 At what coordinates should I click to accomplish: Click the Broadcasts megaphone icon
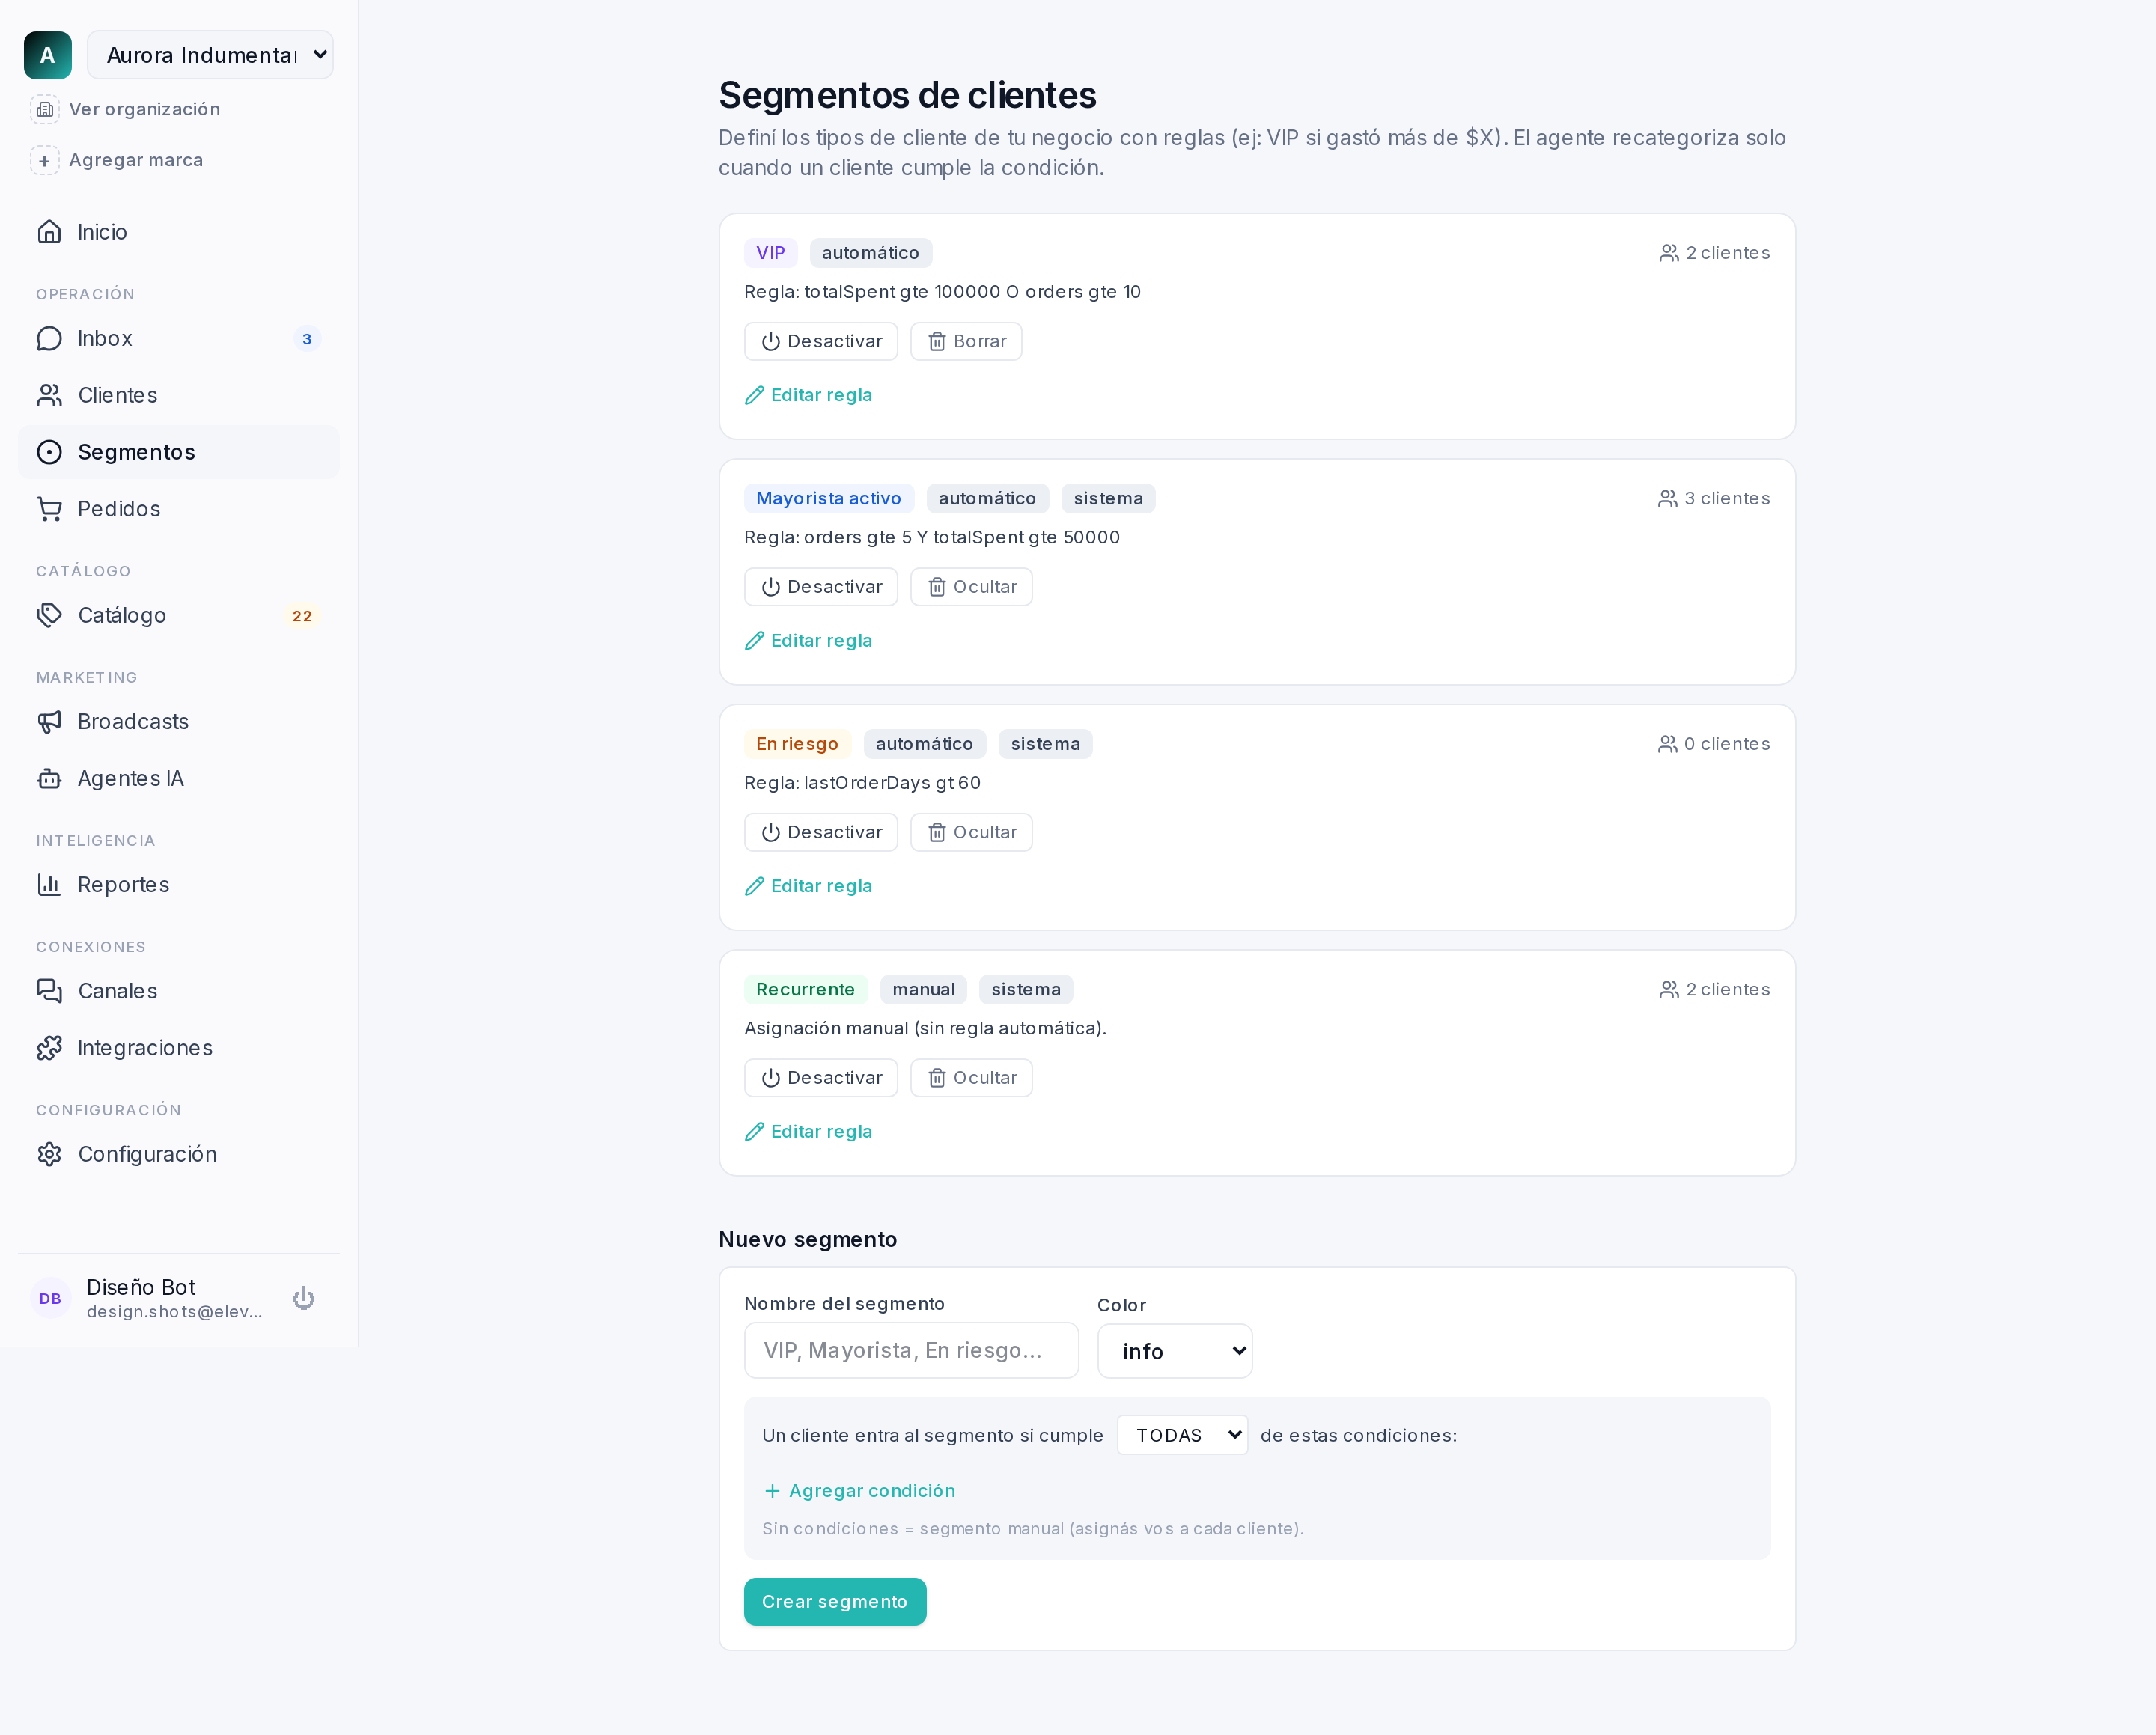(49, 722)
